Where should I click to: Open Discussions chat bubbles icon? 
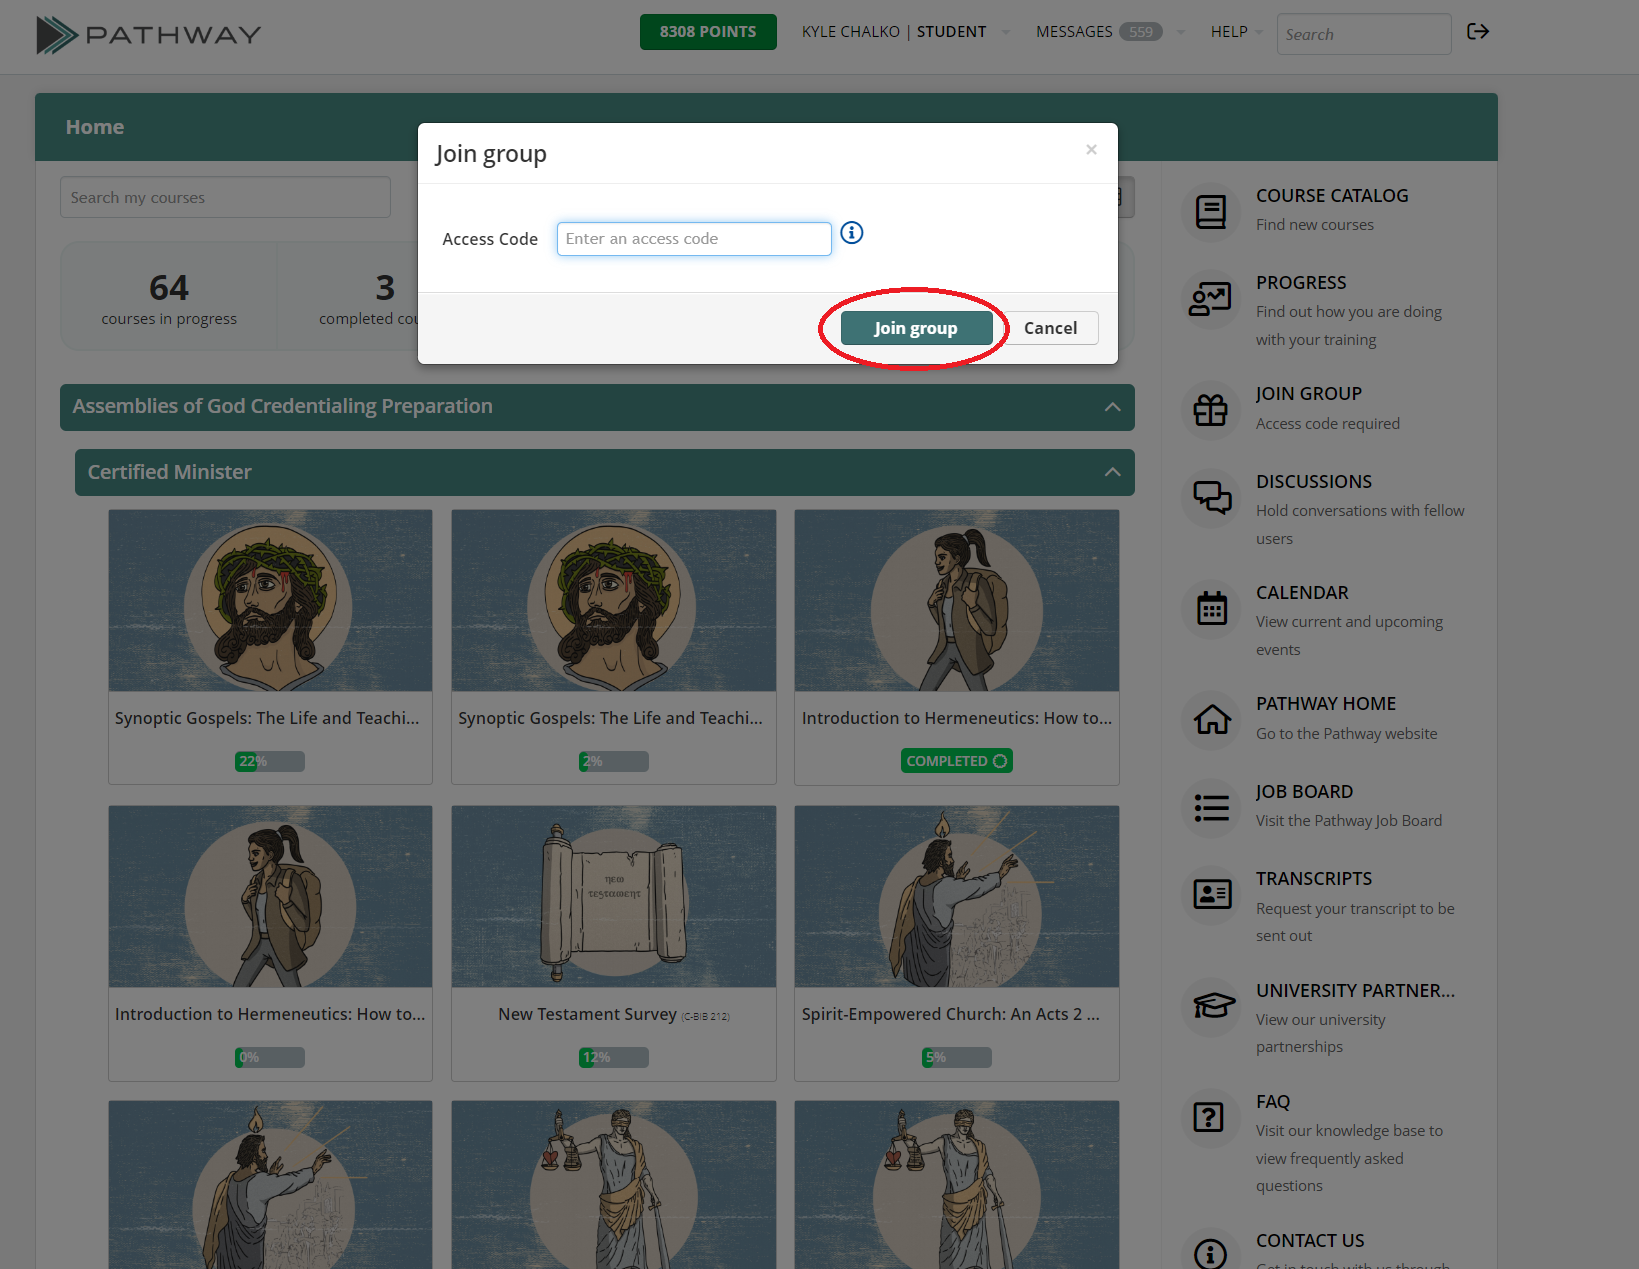[1212, 497]
